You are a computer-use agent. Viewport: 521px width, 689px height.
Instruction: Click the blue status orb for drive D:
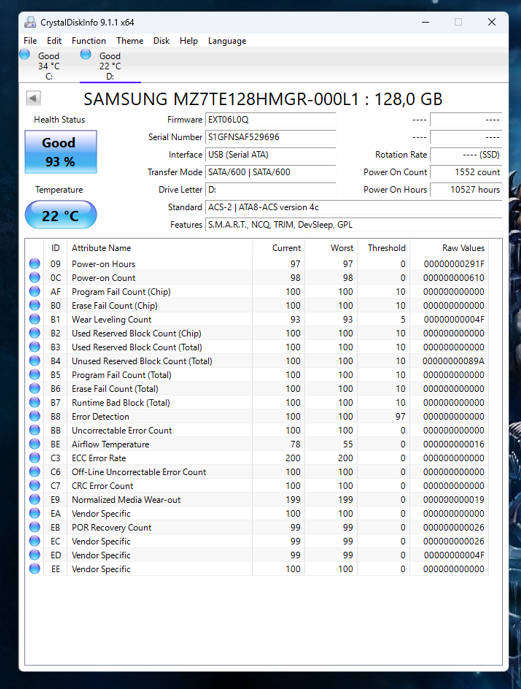(x=86, y=54)
